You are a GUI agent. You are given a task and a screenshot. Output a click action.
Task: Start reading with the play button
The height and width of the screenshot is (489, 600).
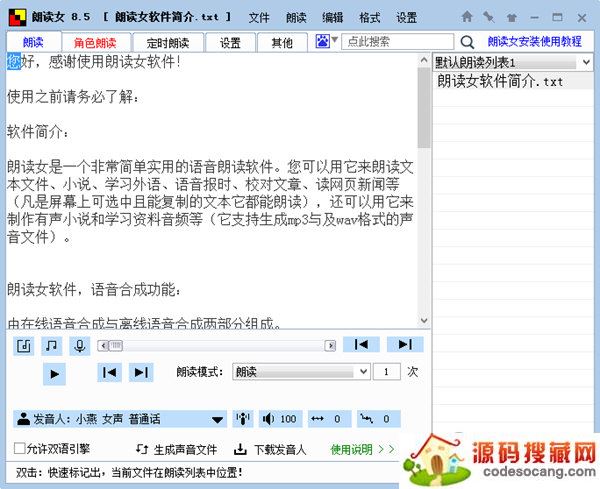(x=54, y=374)
